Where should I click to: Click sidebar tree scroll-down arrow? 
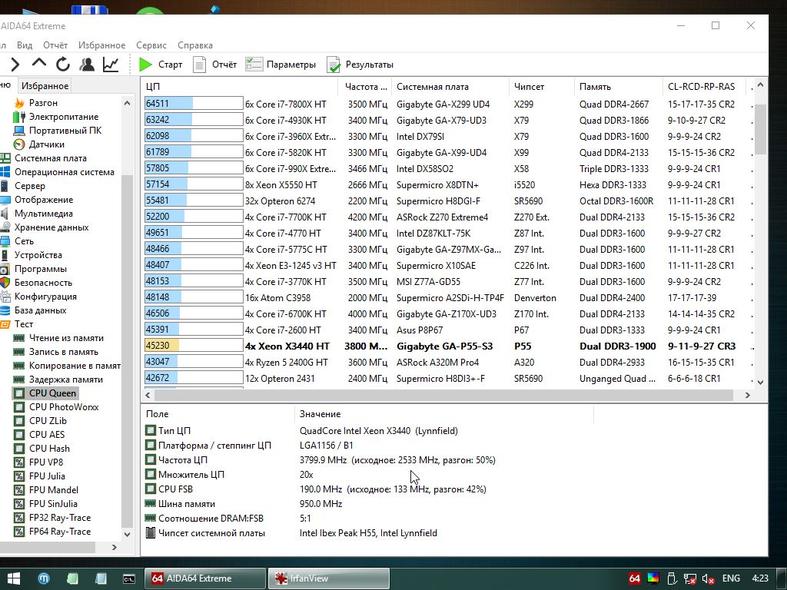tap(126, 534)
